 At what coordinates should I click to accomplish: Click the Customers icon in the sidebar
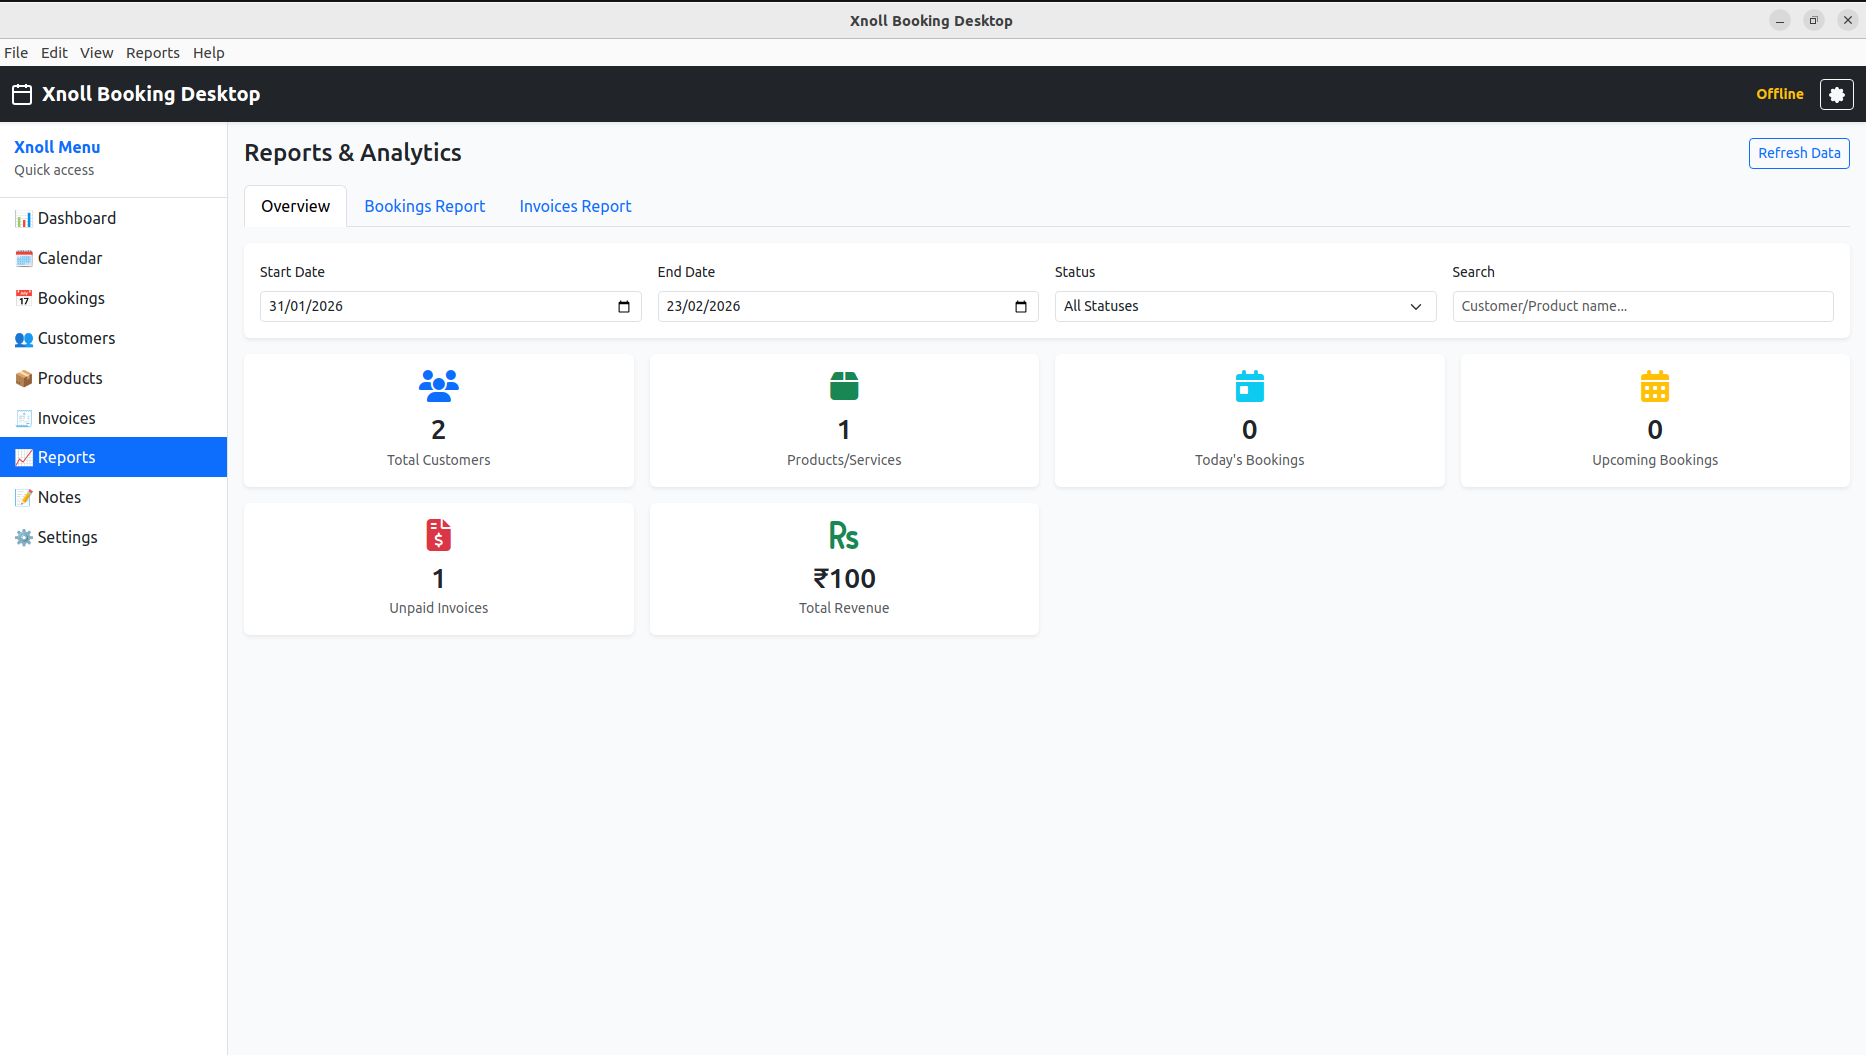(24, 338)
